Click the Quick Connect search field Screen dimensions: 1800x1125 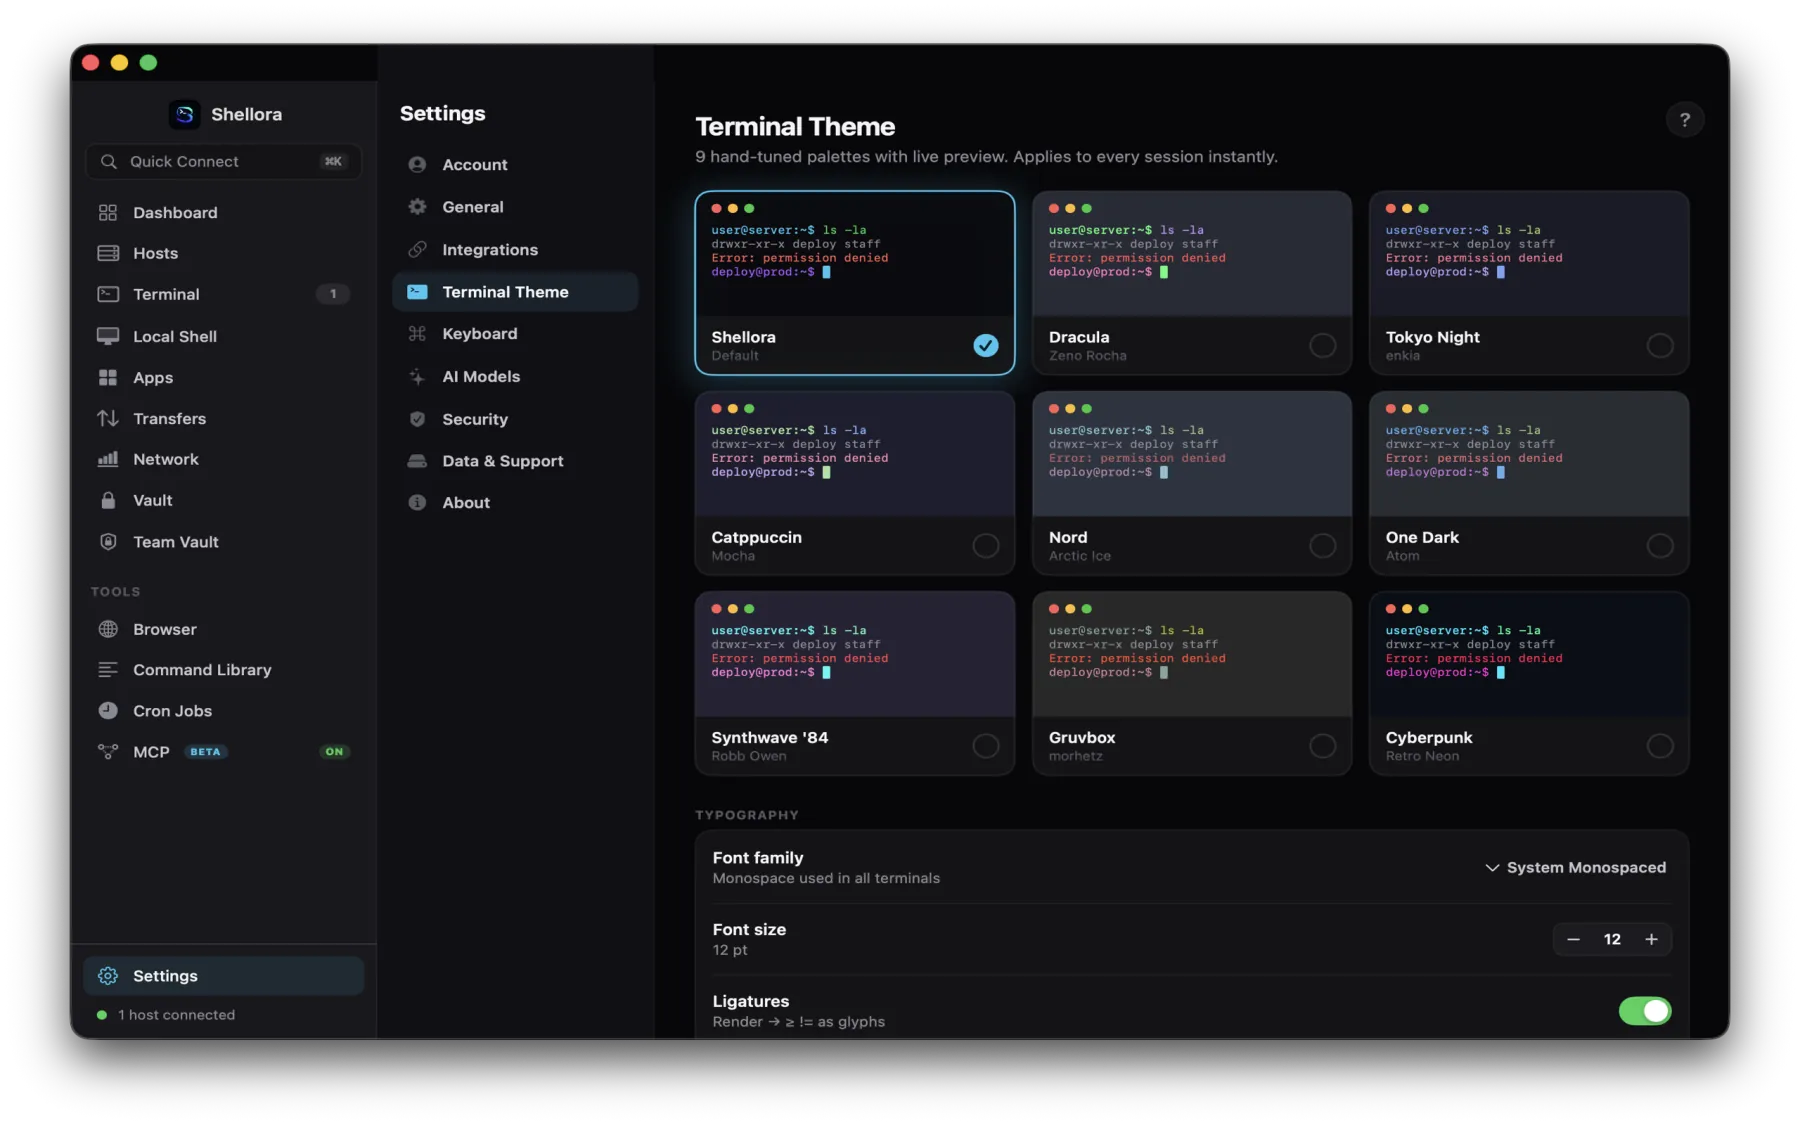(x=223, y=161)
